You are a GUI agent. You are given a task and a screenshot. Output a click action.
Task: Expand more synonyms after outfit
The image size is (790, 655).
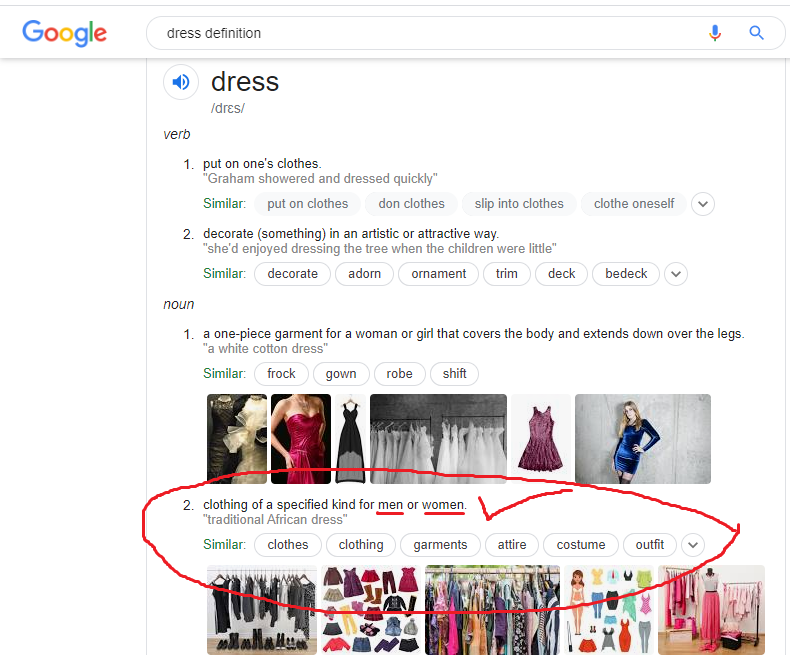[x=693, y=545]
